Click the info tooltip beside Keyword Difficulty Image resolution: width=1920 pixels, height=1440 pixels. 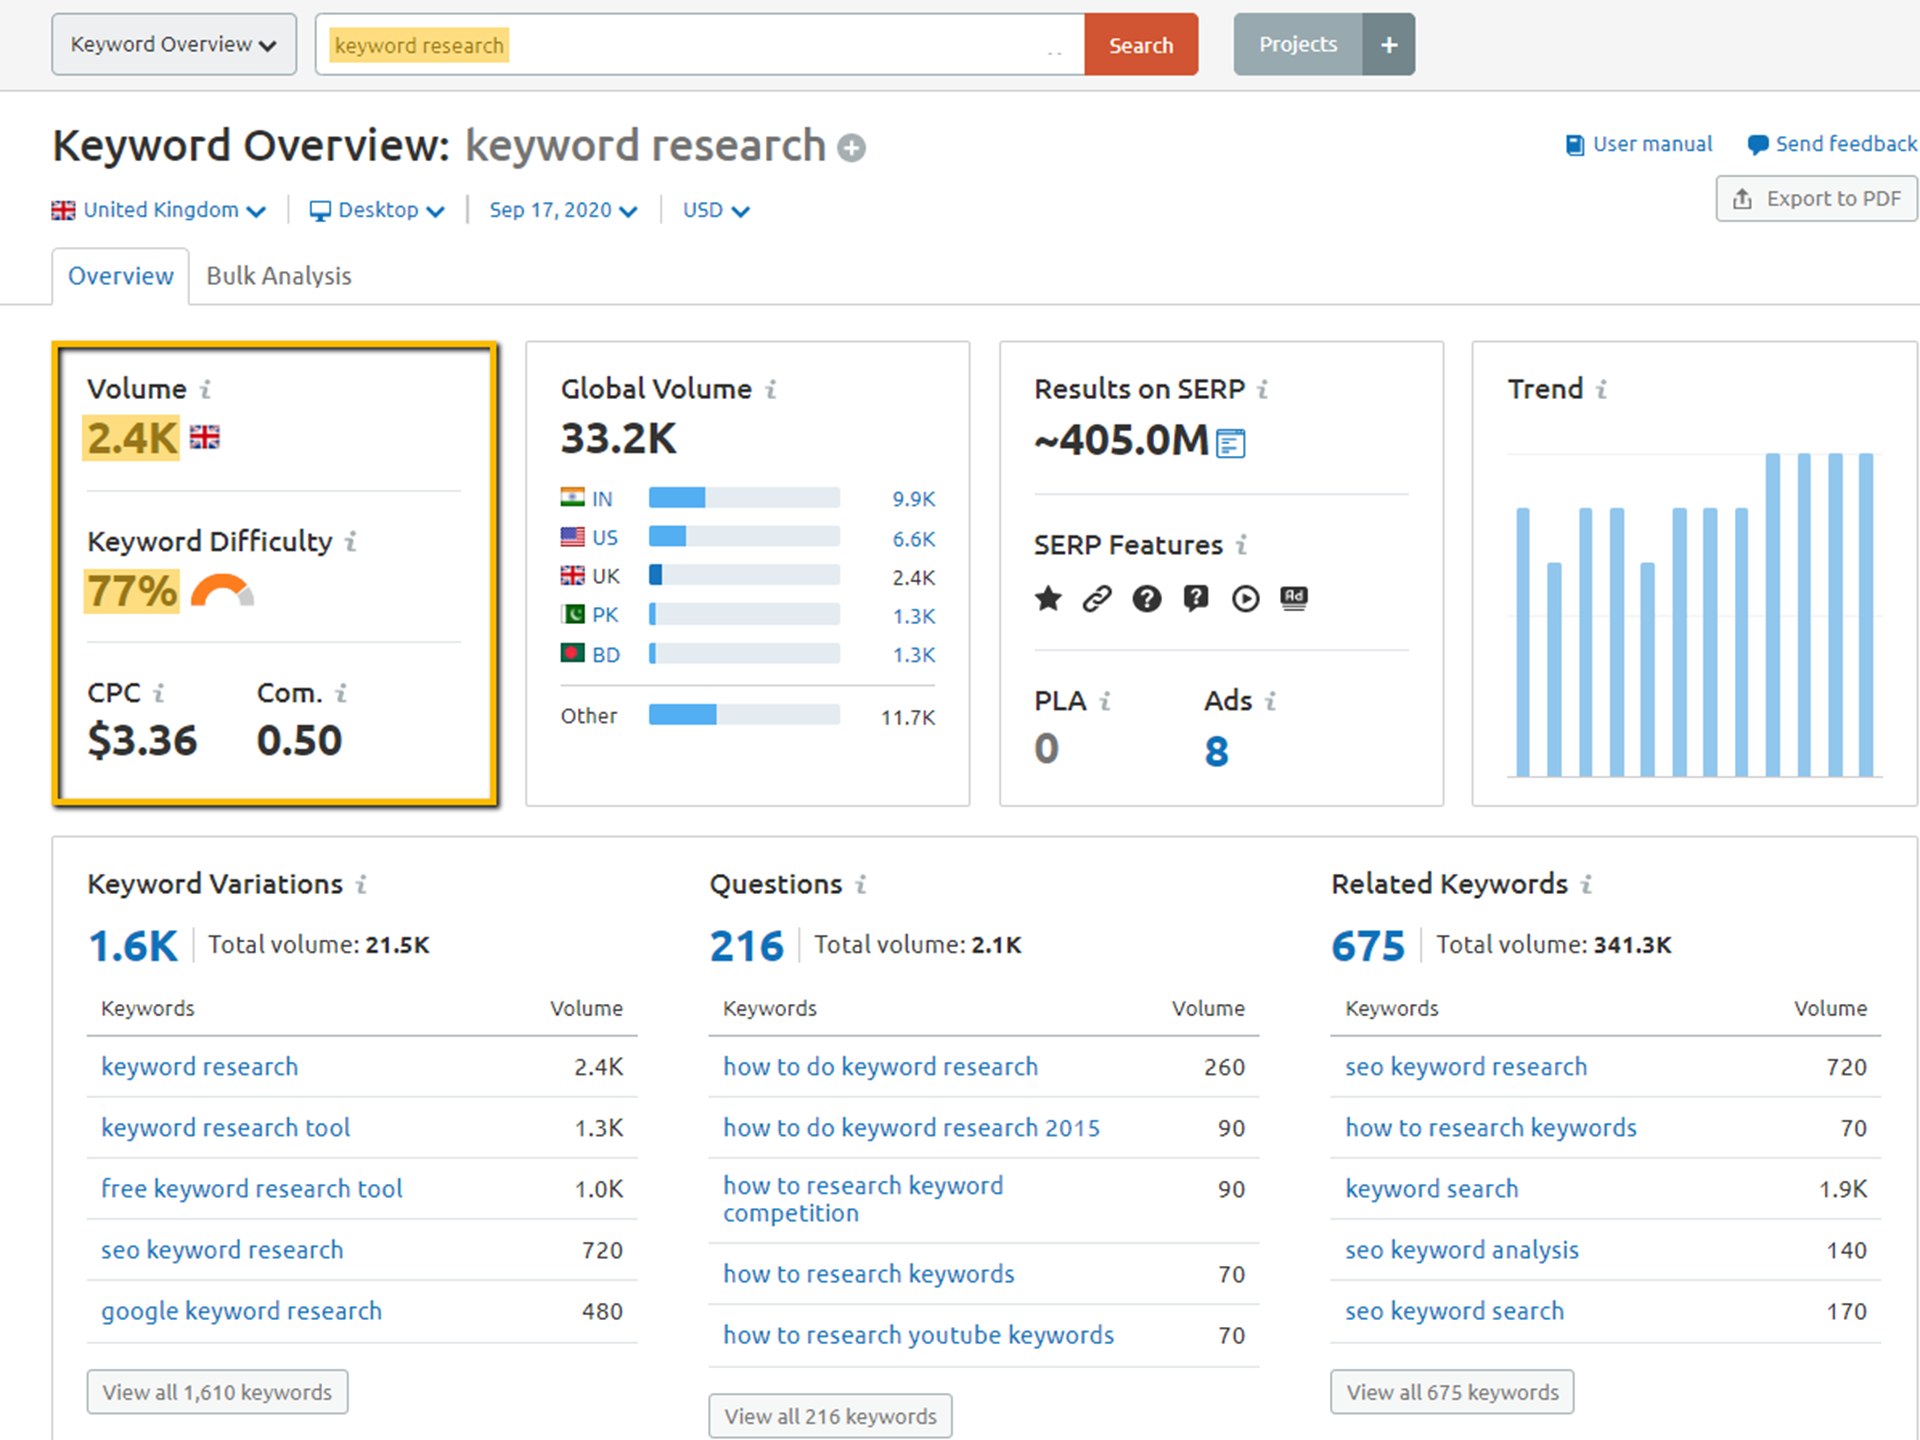[x=351, y=541]
